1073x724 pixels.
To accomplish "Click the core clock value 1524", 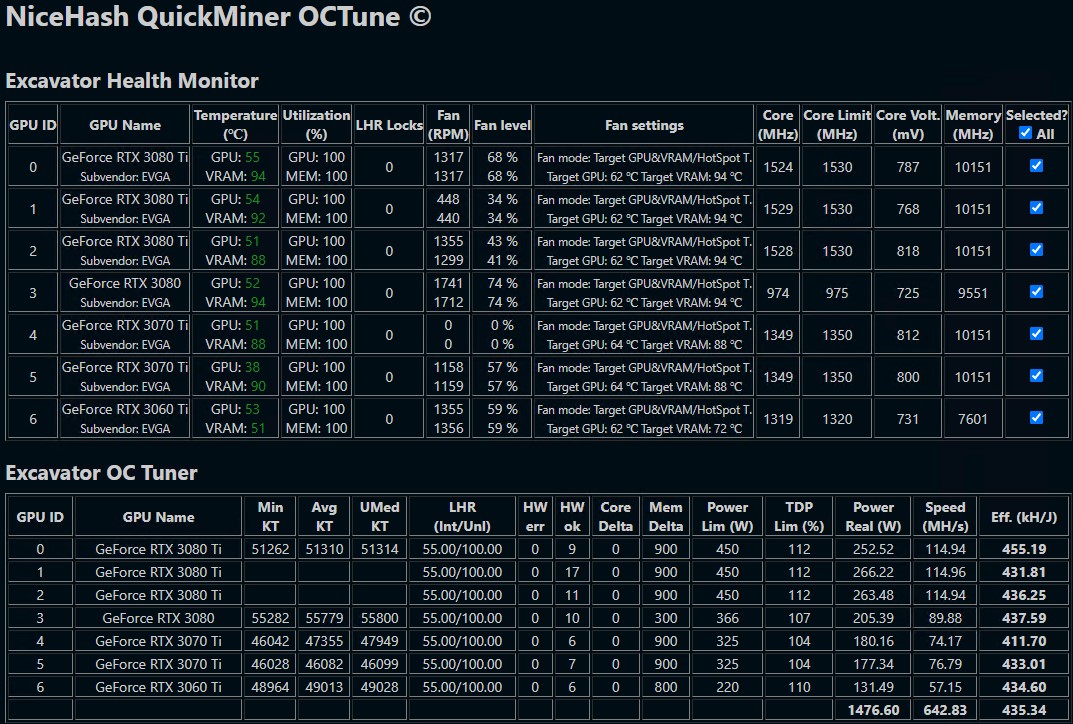I will click(x=778, y=167).
